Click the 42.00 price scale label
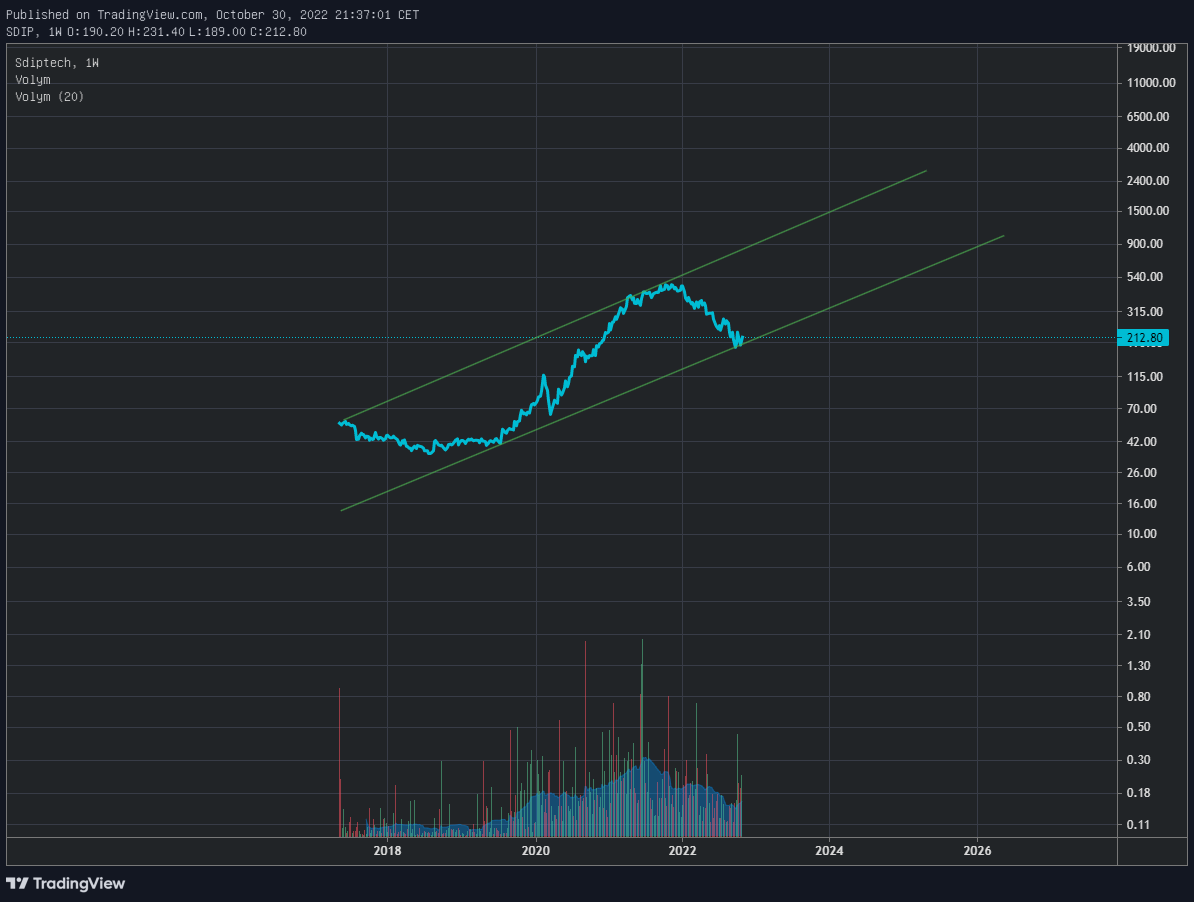 pos(1142,441)
